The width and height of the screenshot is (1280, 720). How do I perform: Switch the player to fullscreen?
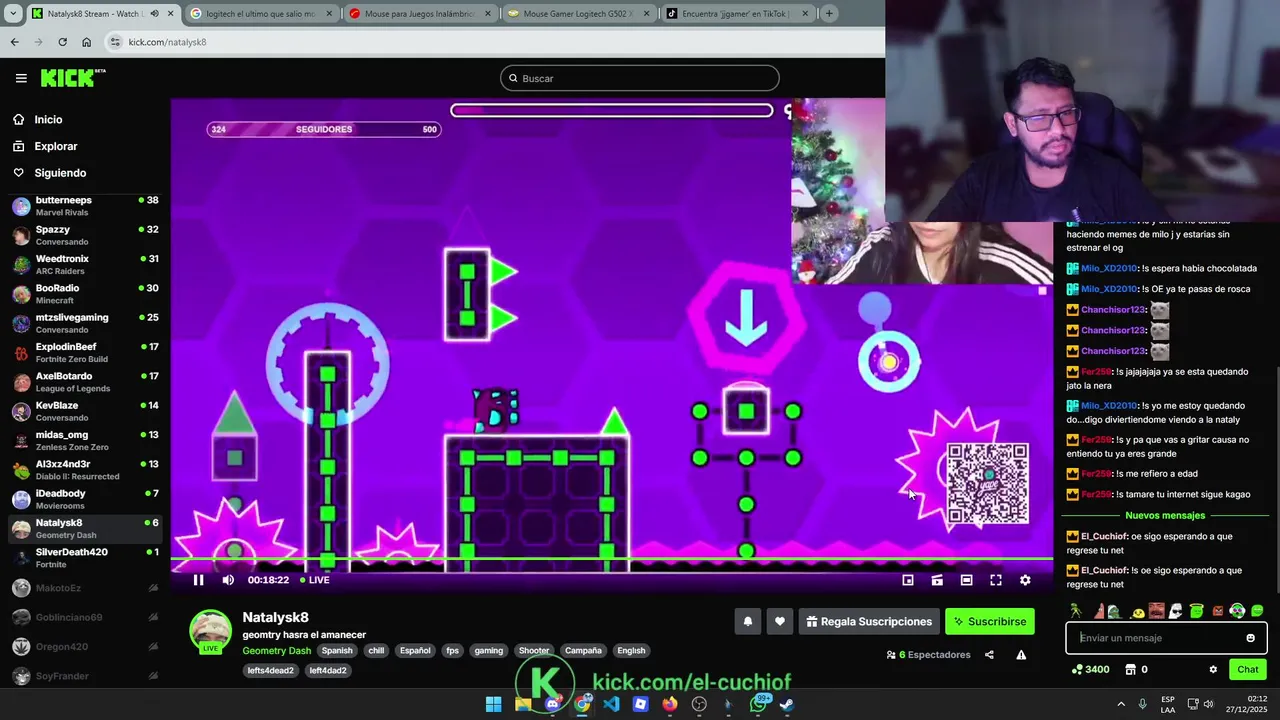(x=996, y=580)
